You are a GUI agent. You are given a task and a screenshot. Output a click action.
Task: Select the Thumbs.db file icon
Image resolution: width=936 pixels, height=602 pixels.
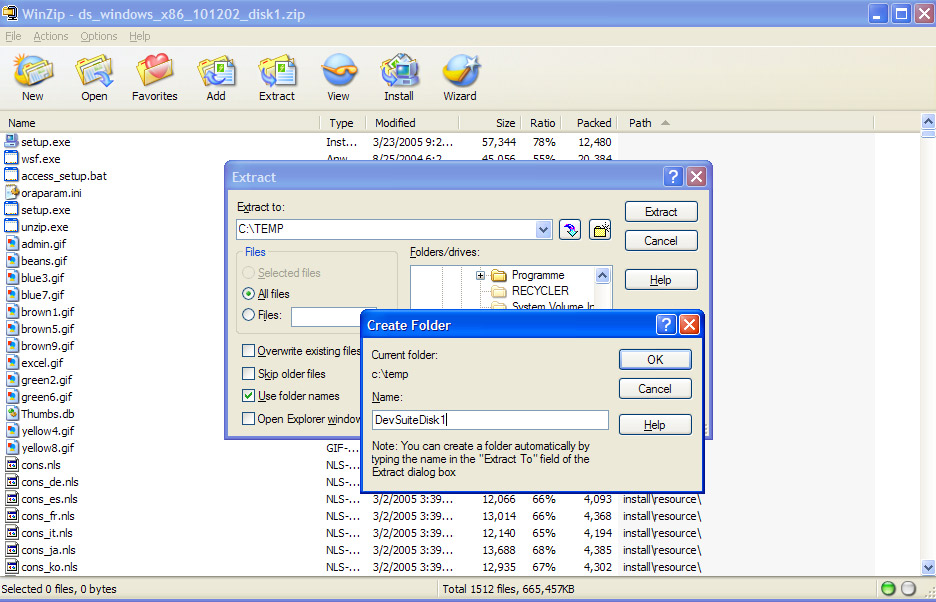tap(11, 413)
